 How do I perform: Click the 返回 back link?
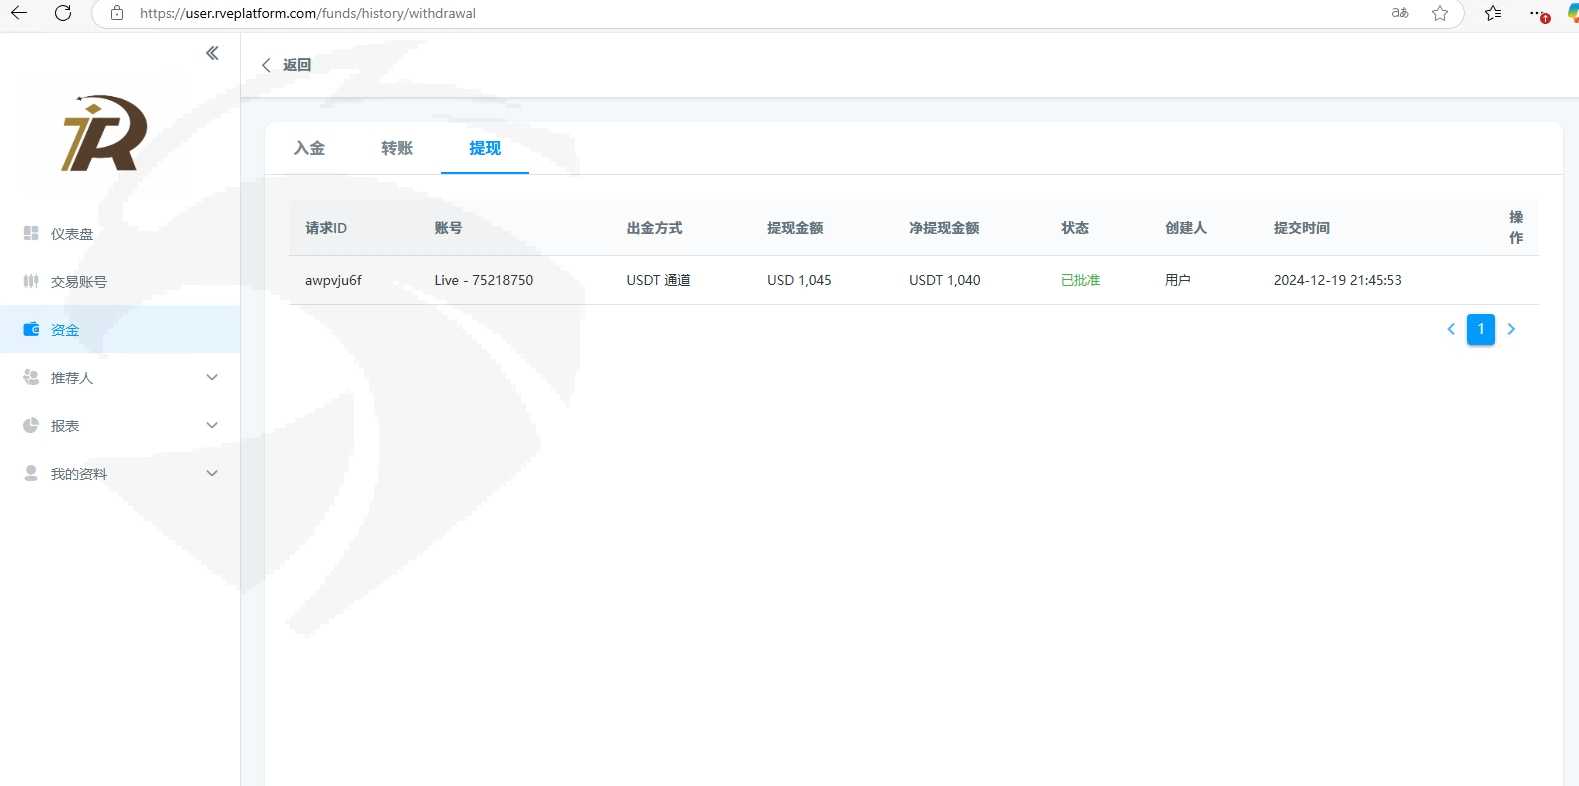point(287,65)
